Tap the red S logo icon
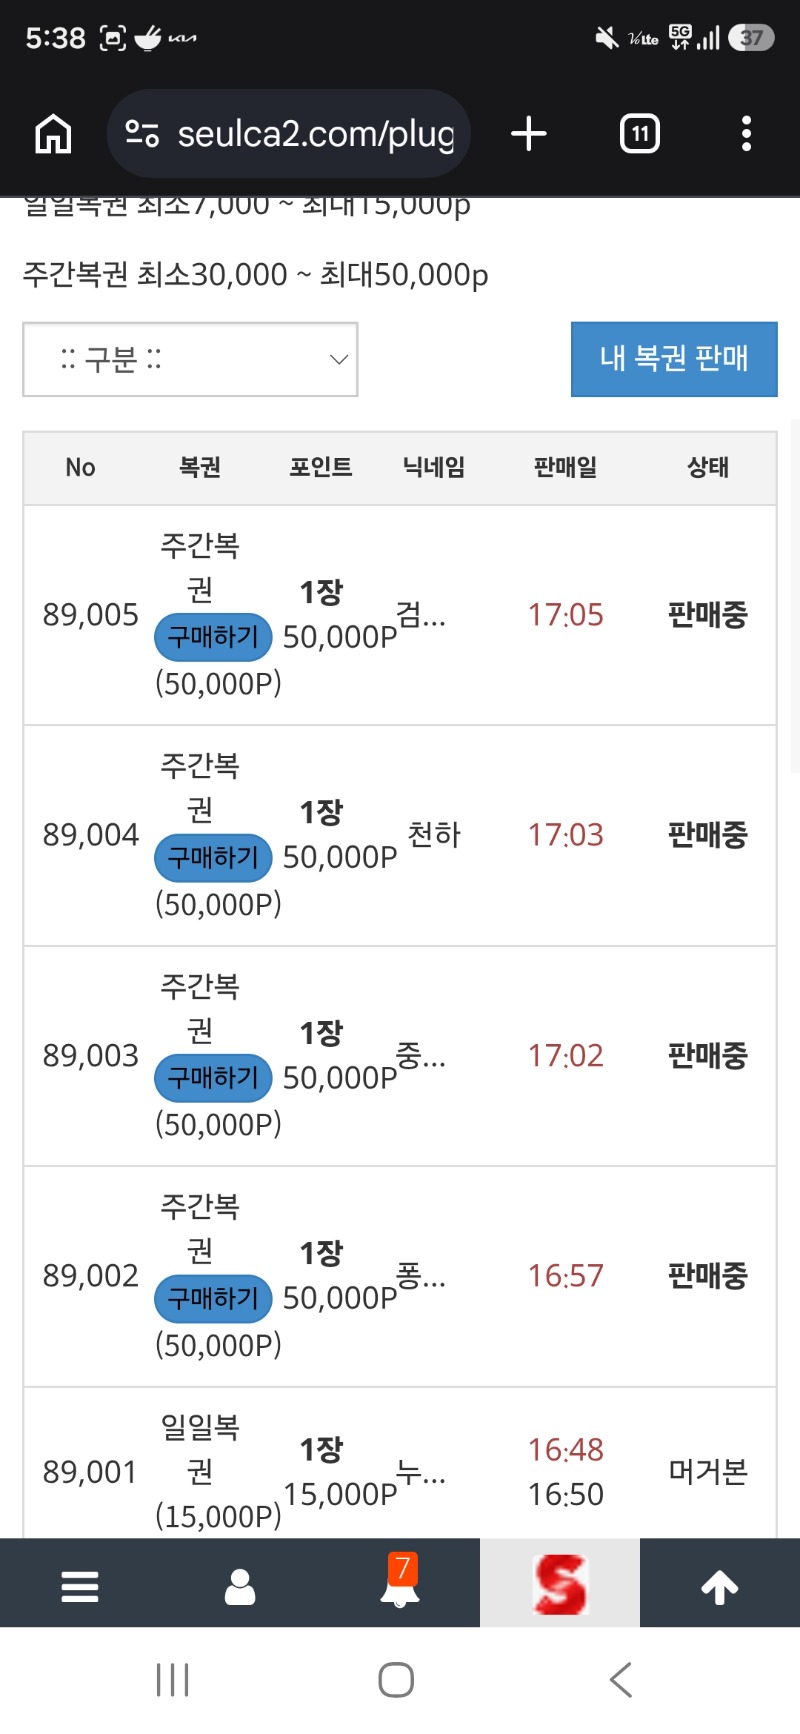800x1734 pixels. coord(560,1584)
